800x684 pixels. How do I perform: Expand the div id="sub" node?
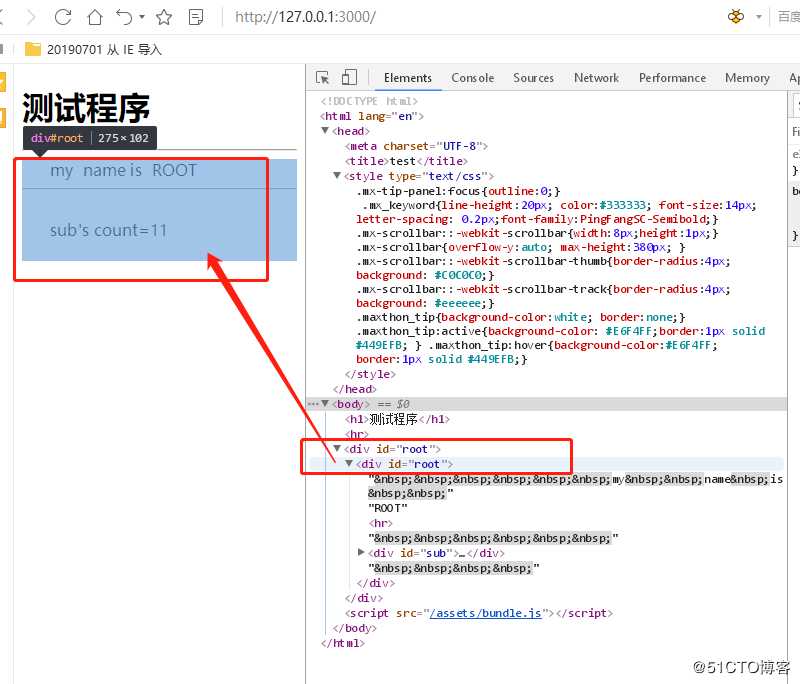pyautogui.click(x=361, y=552)
